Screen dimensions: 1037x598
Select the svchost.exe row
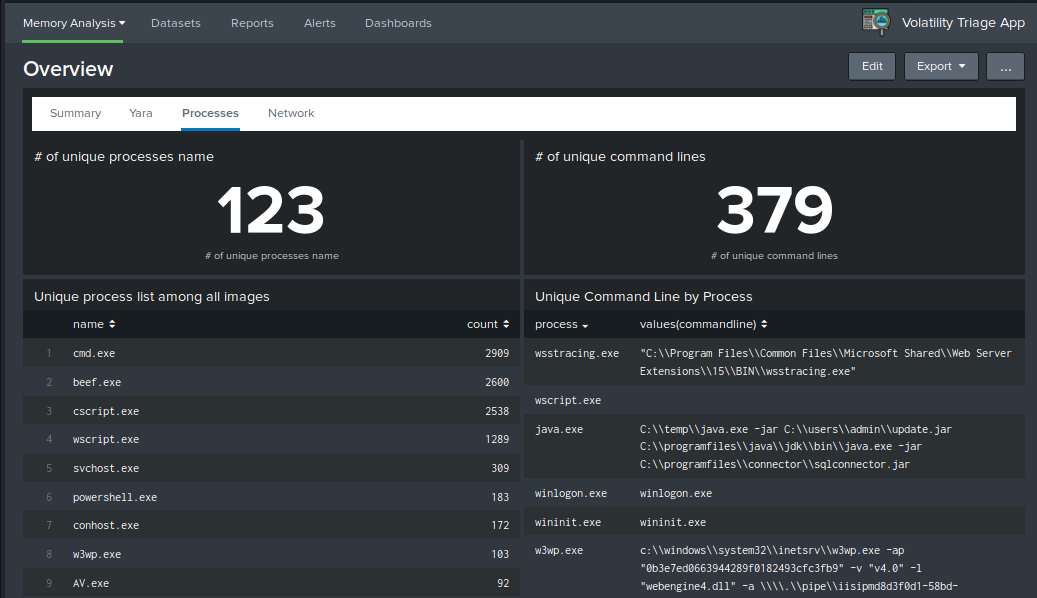271,468
